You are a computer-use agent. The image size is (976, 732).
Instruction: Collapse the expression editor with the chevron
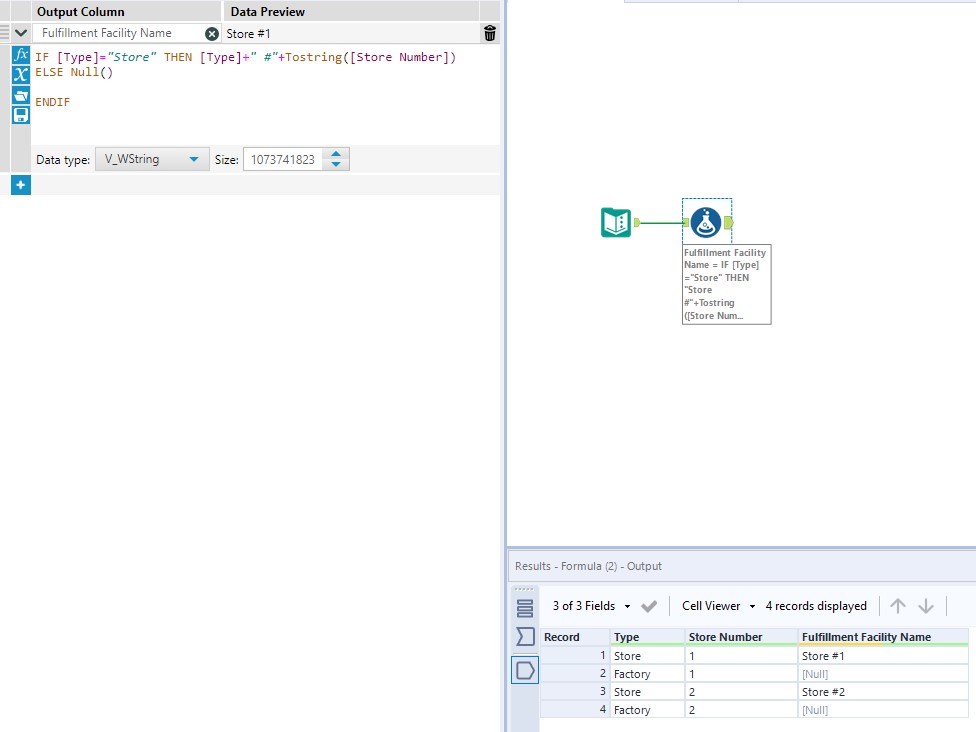point(20,32)
